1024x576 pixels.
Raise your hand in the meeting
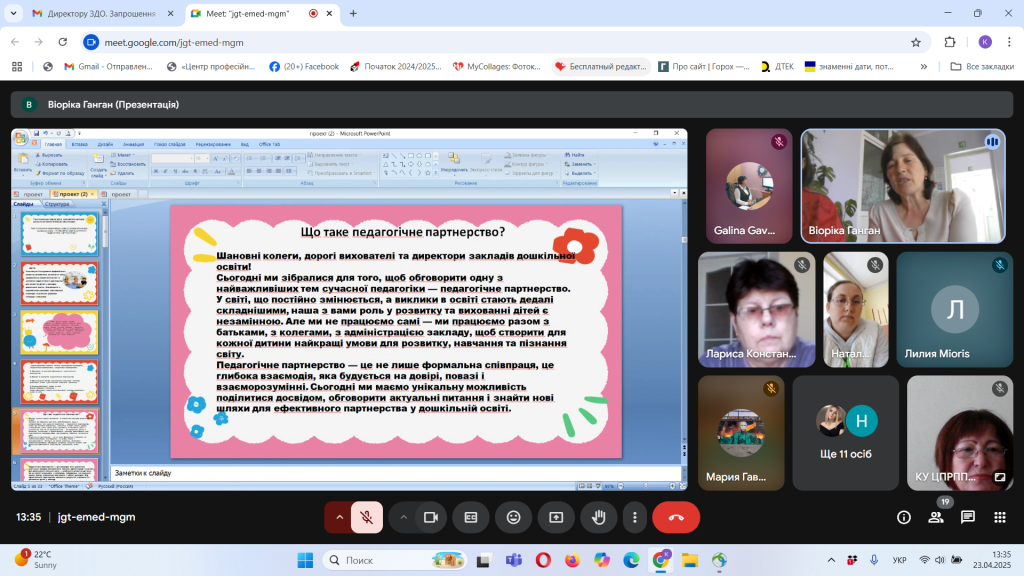(x=599, y=517)
